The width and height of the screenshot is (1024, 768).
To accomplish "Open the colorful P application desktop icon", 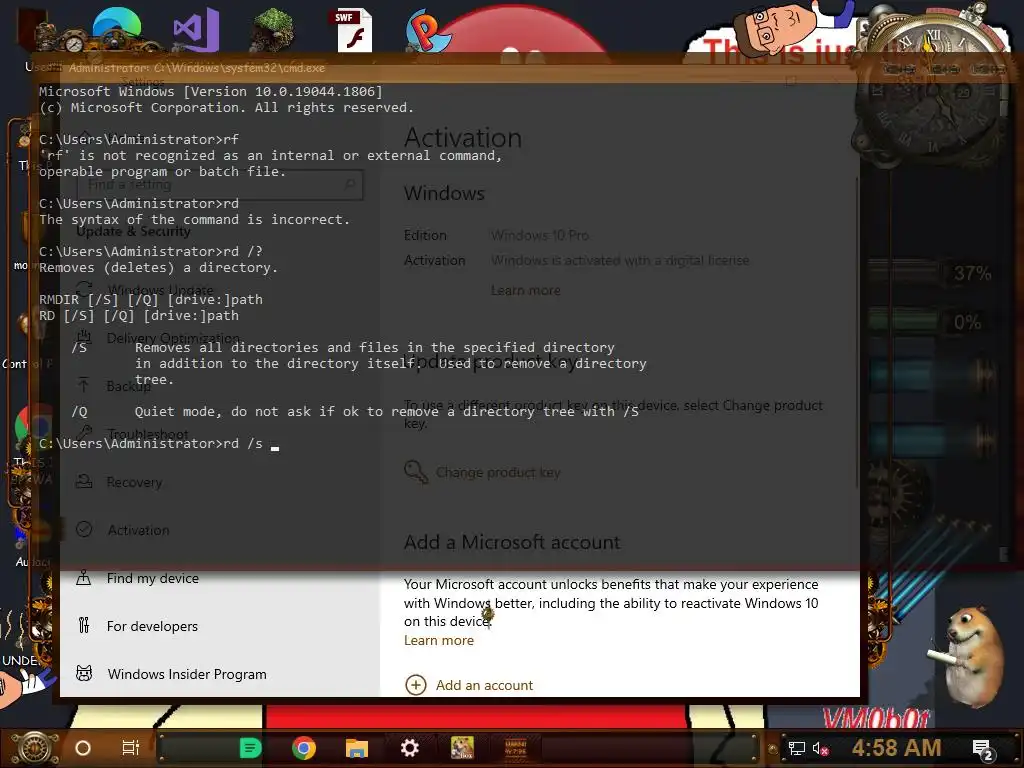I will coord(426,31).
